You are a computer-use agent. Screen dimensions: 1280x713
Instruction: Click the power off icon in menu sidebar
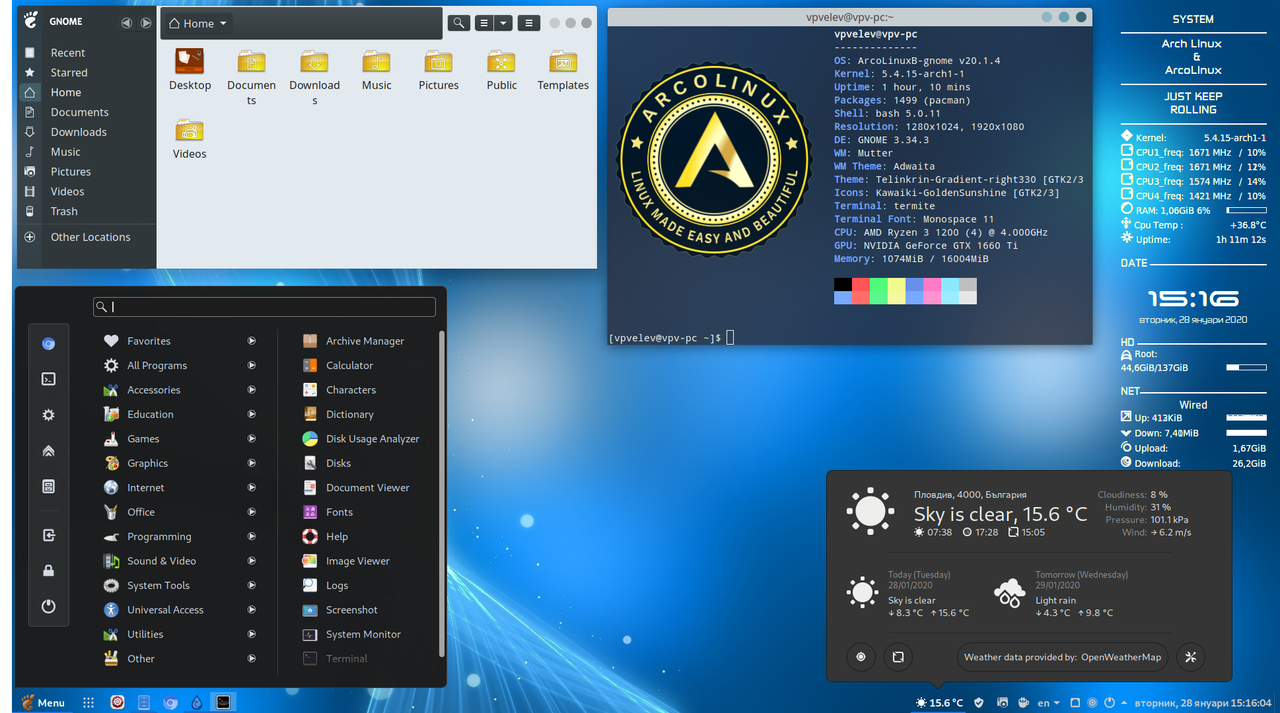click(48, 606)
